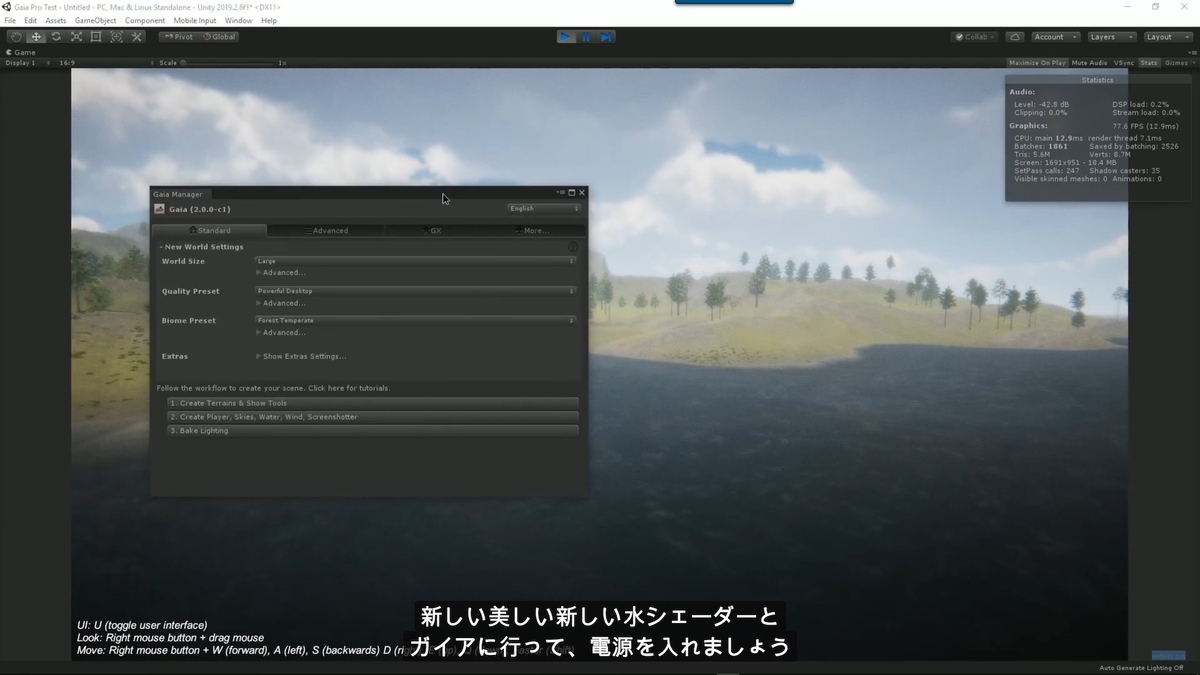Collapse the New World Settings section
The width and height of the screenshot is (1200, 675).
[201, 247]
